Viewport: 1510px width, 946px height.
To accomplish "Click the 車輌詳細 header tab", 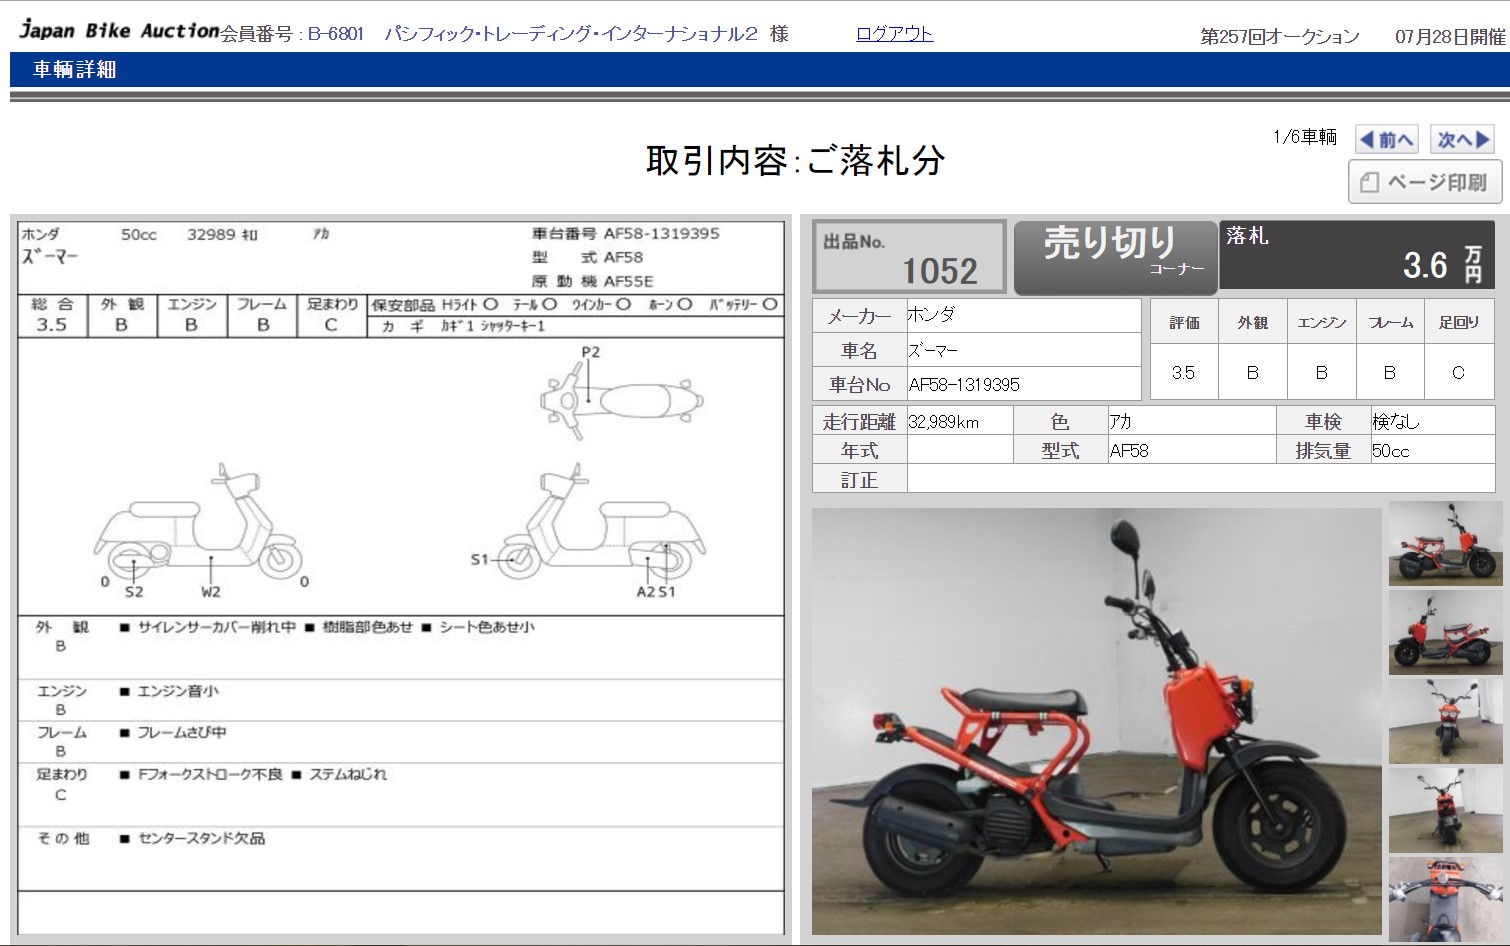I will (75, 69).
